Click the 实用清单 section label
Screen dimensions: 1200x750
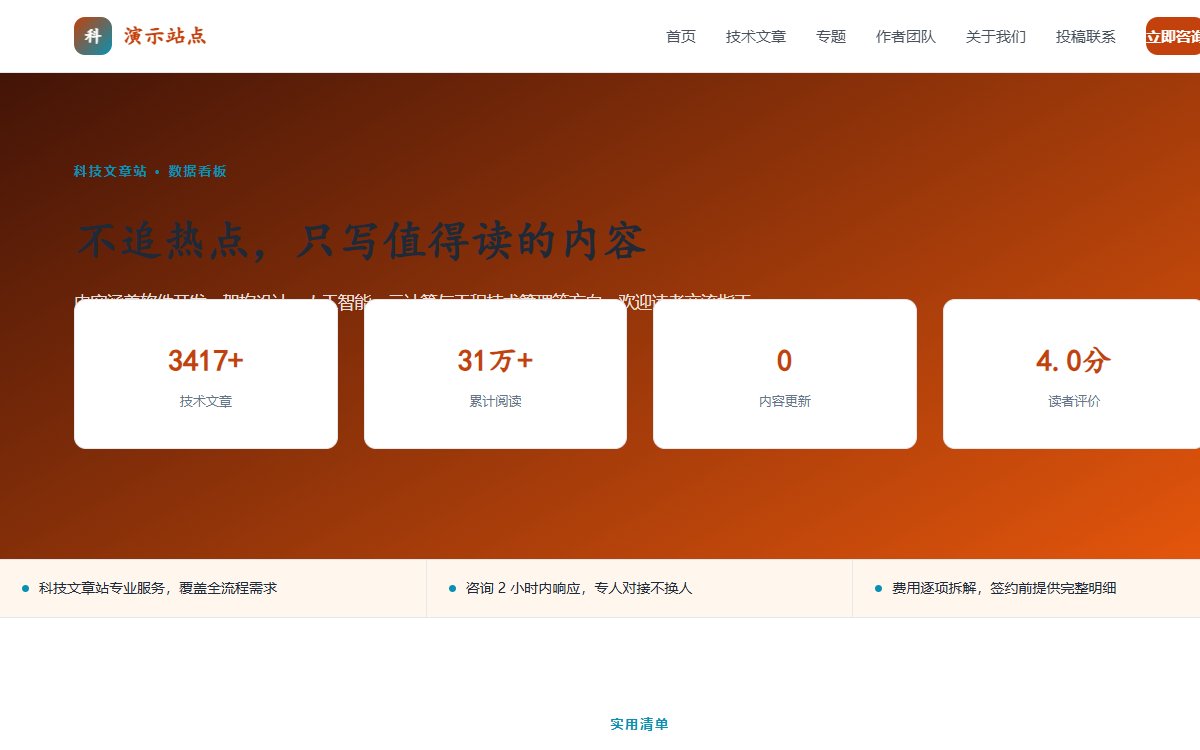tap(639, 724)
